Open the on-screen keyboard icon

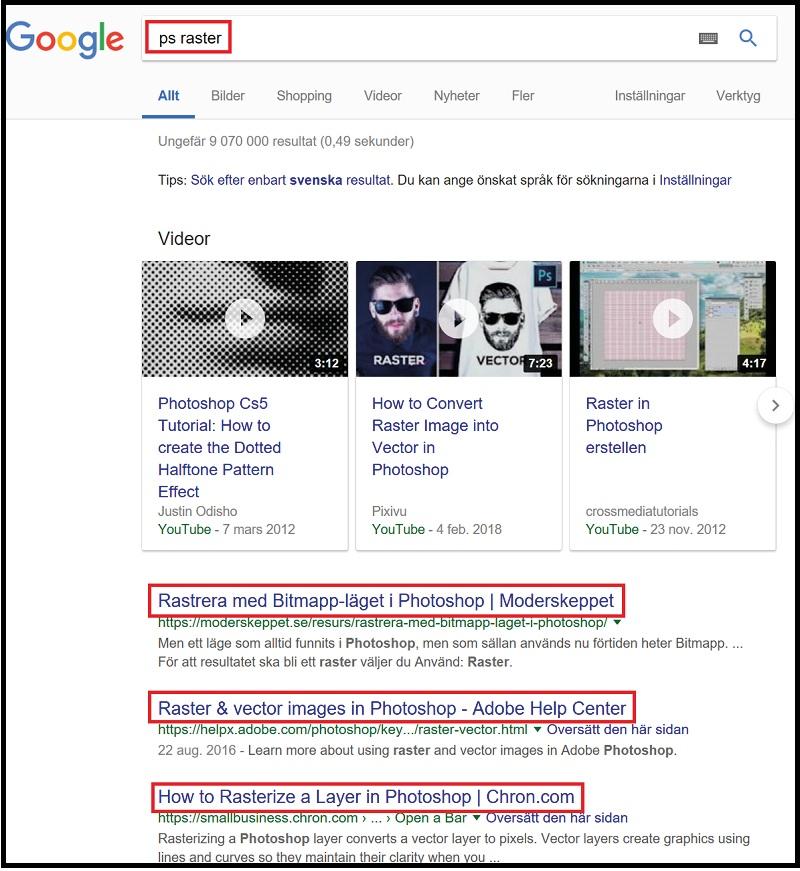click(708, 38)
